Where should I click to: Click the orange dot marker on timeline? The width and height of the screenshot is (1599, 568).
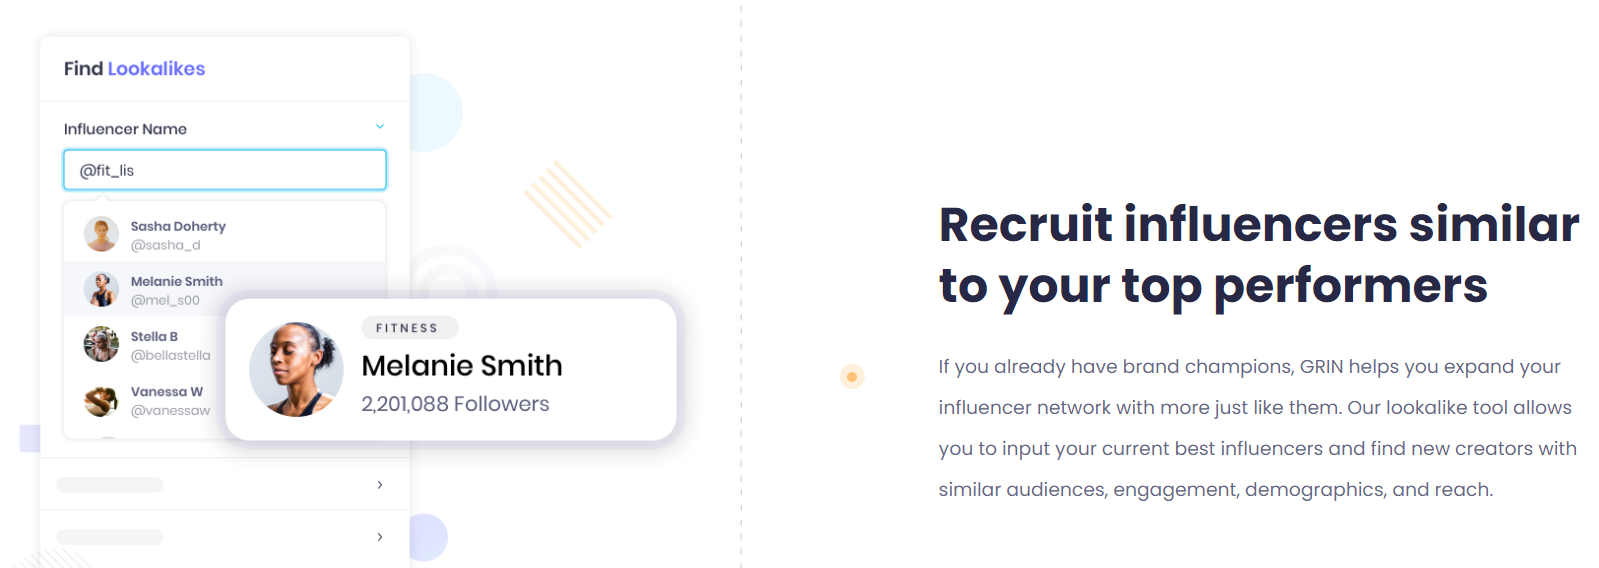(852, 377)
